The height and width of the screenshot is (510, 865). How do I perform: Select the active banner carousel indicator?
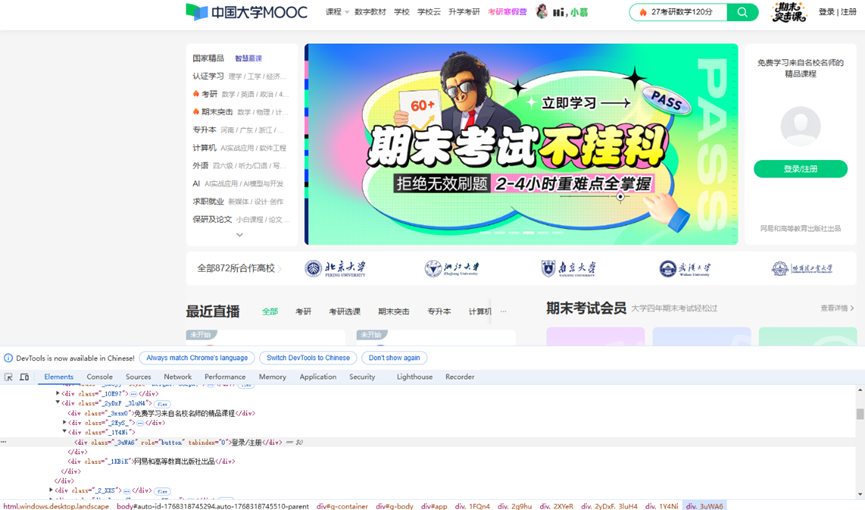pyautogui.click(x=528, y=232)
